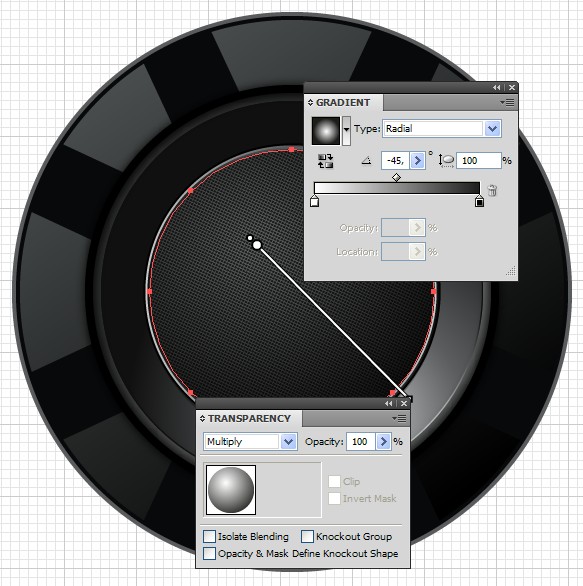The image size is (583, 586).
Task: Open the Transparency Opacity slider arrow
Action: click(383, 442)
